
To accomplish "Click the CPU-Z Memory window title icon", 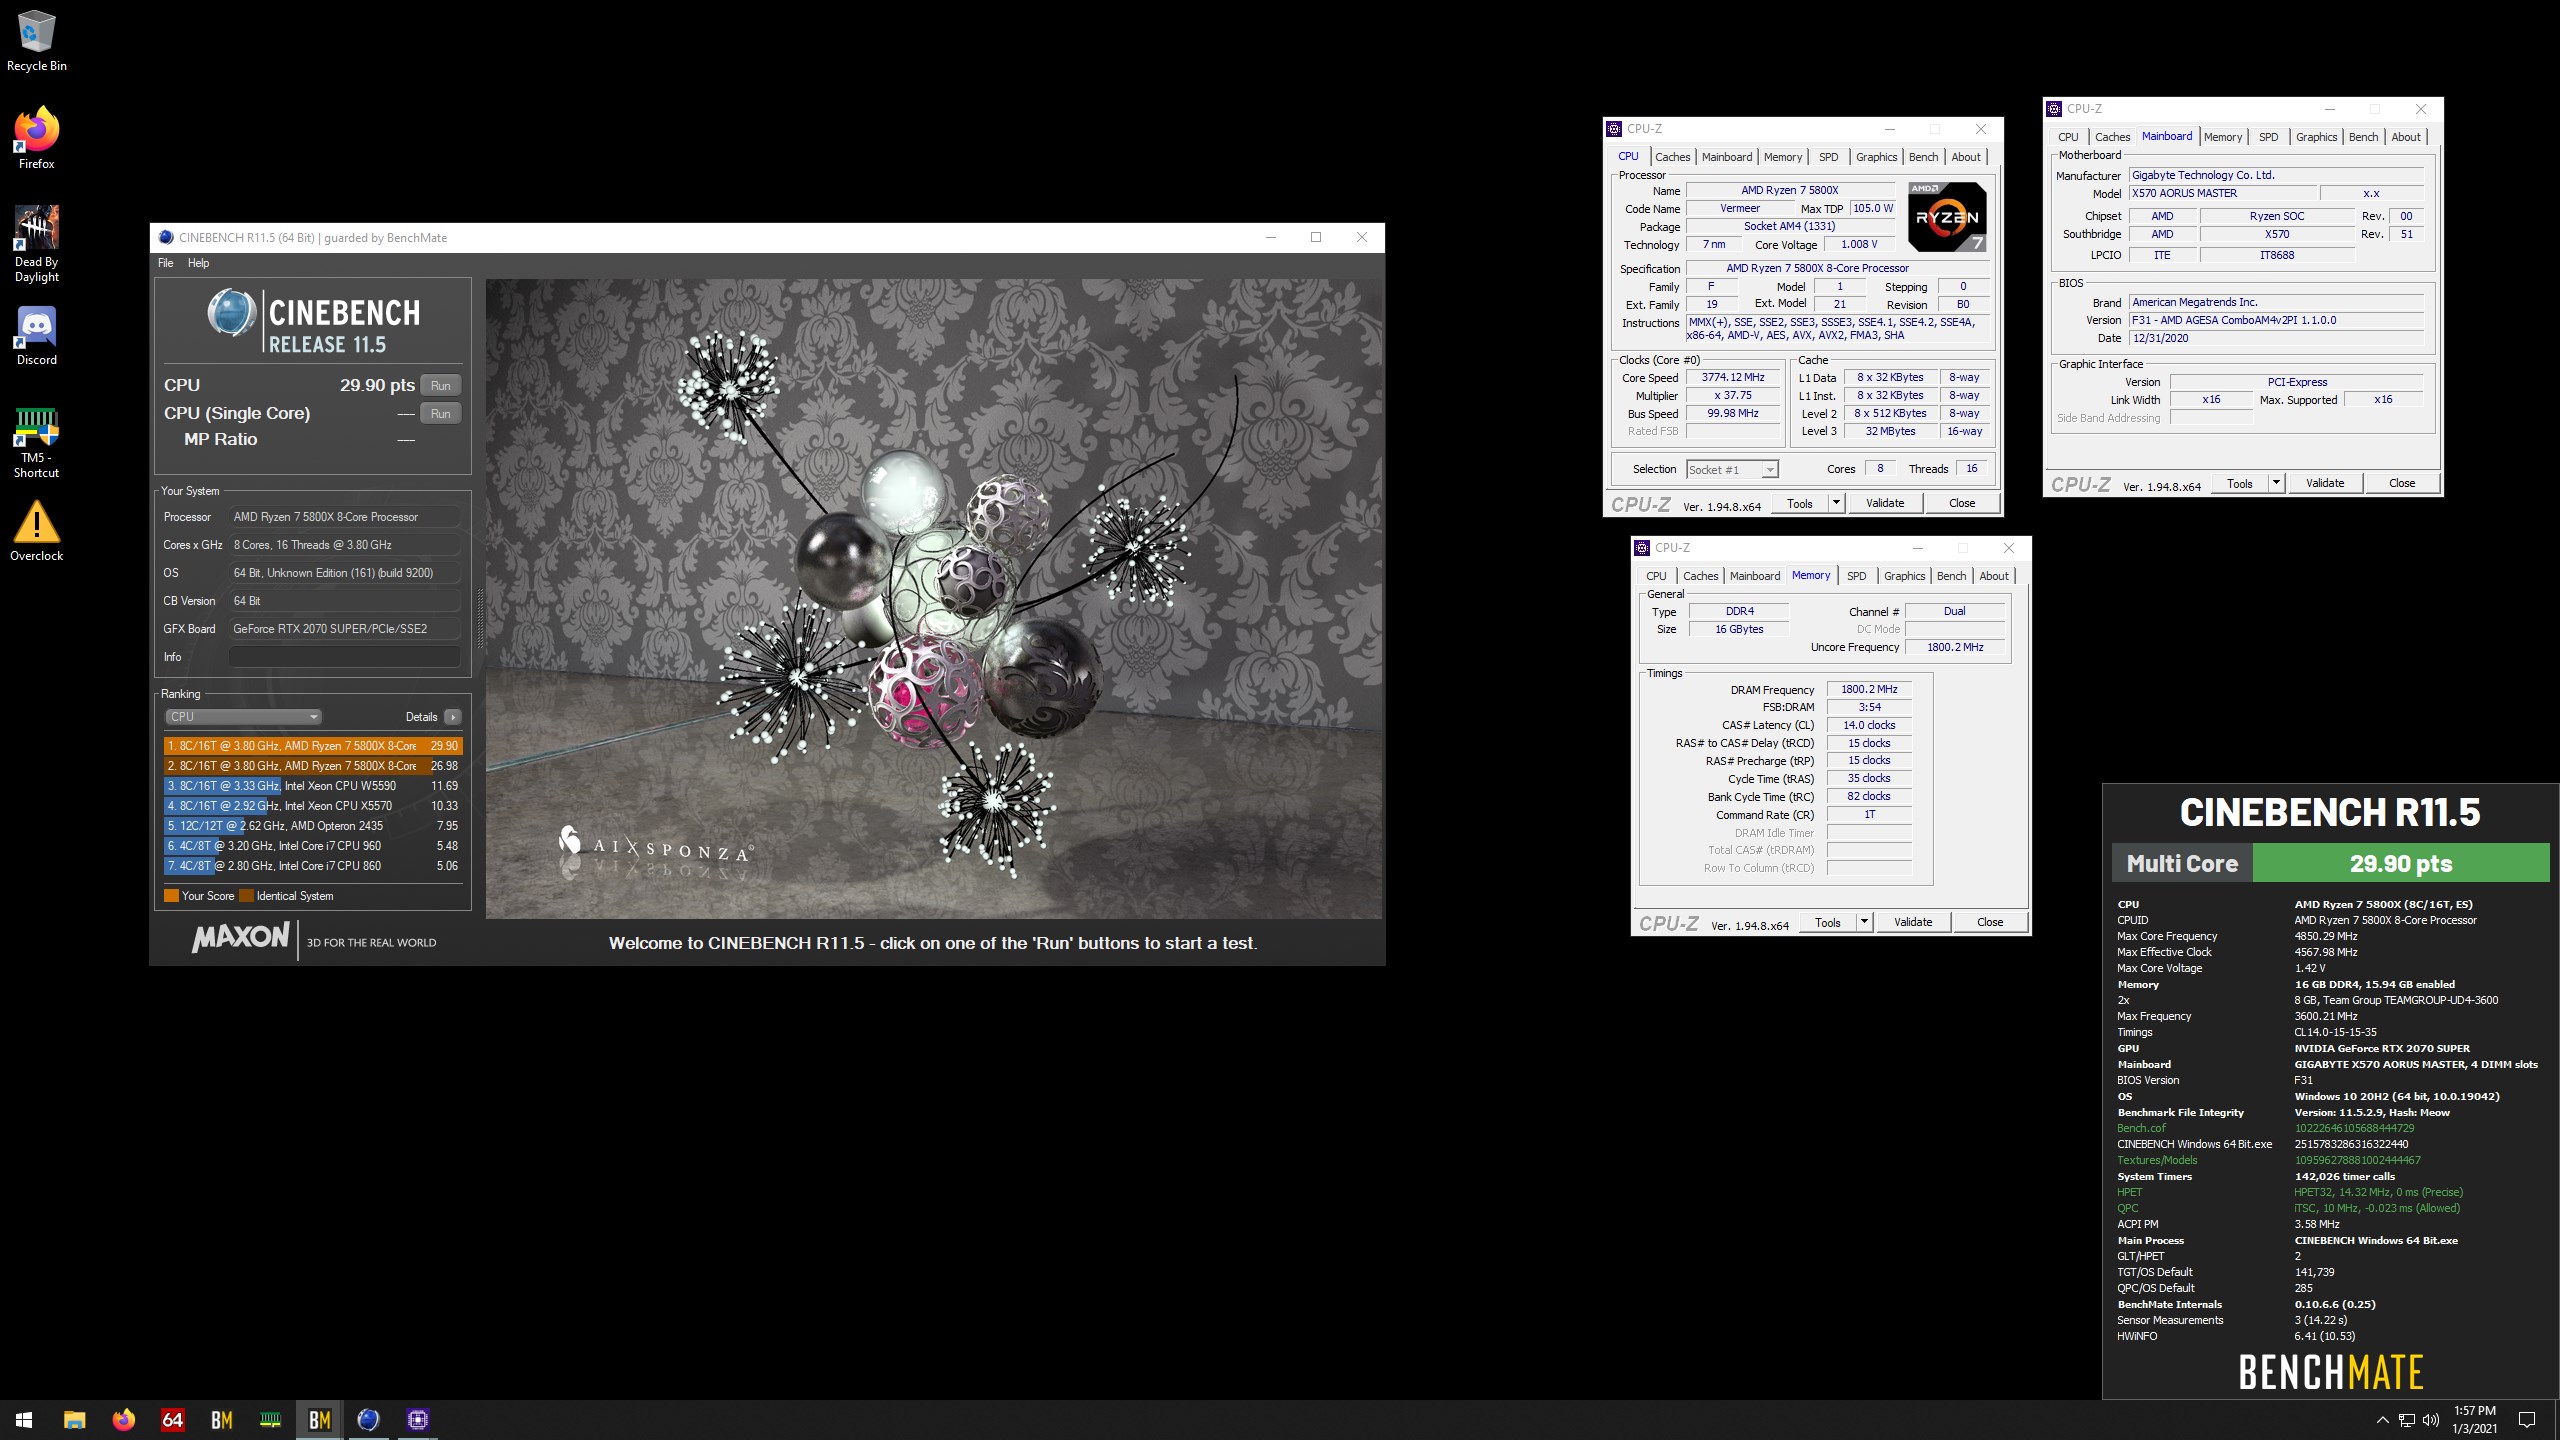I will [x=1642, y=548].
